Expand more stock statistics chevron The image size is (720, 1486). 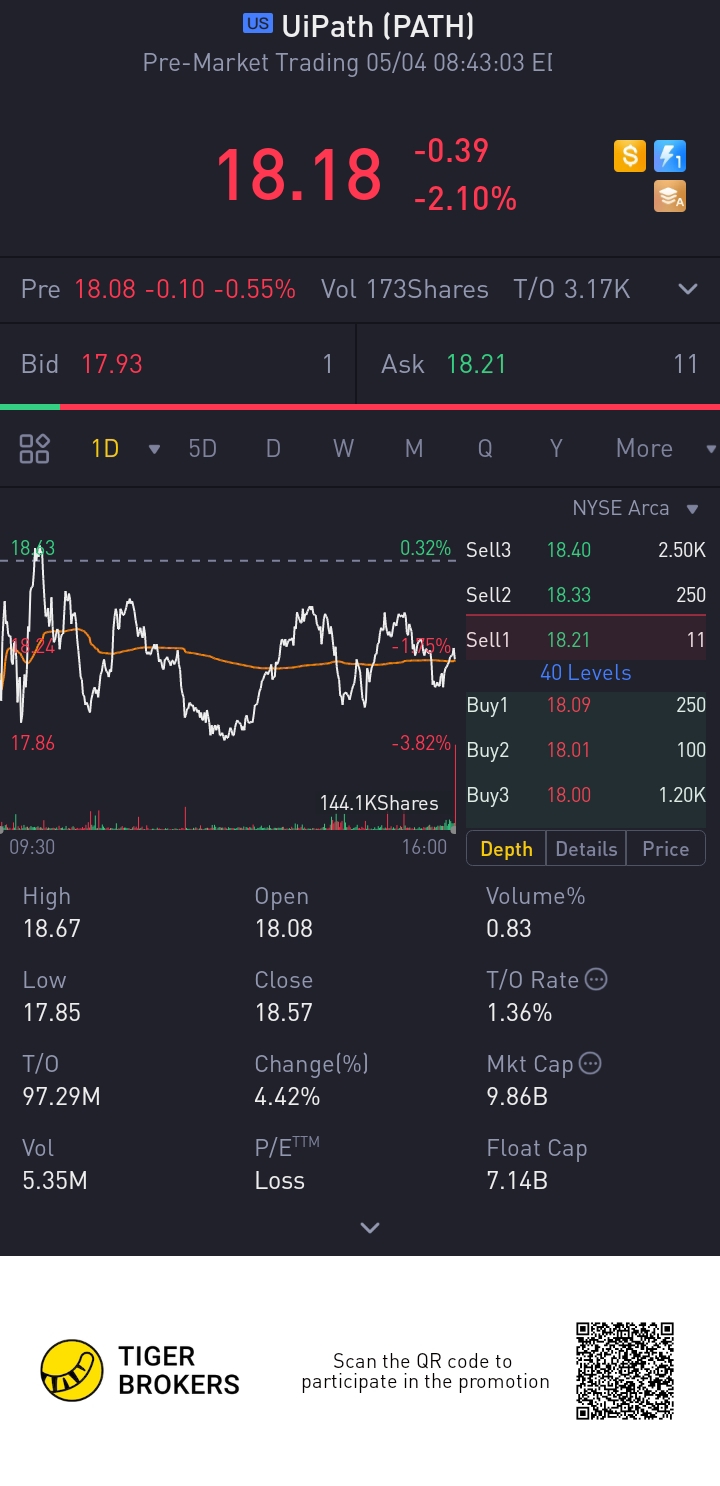(370, 1227)
